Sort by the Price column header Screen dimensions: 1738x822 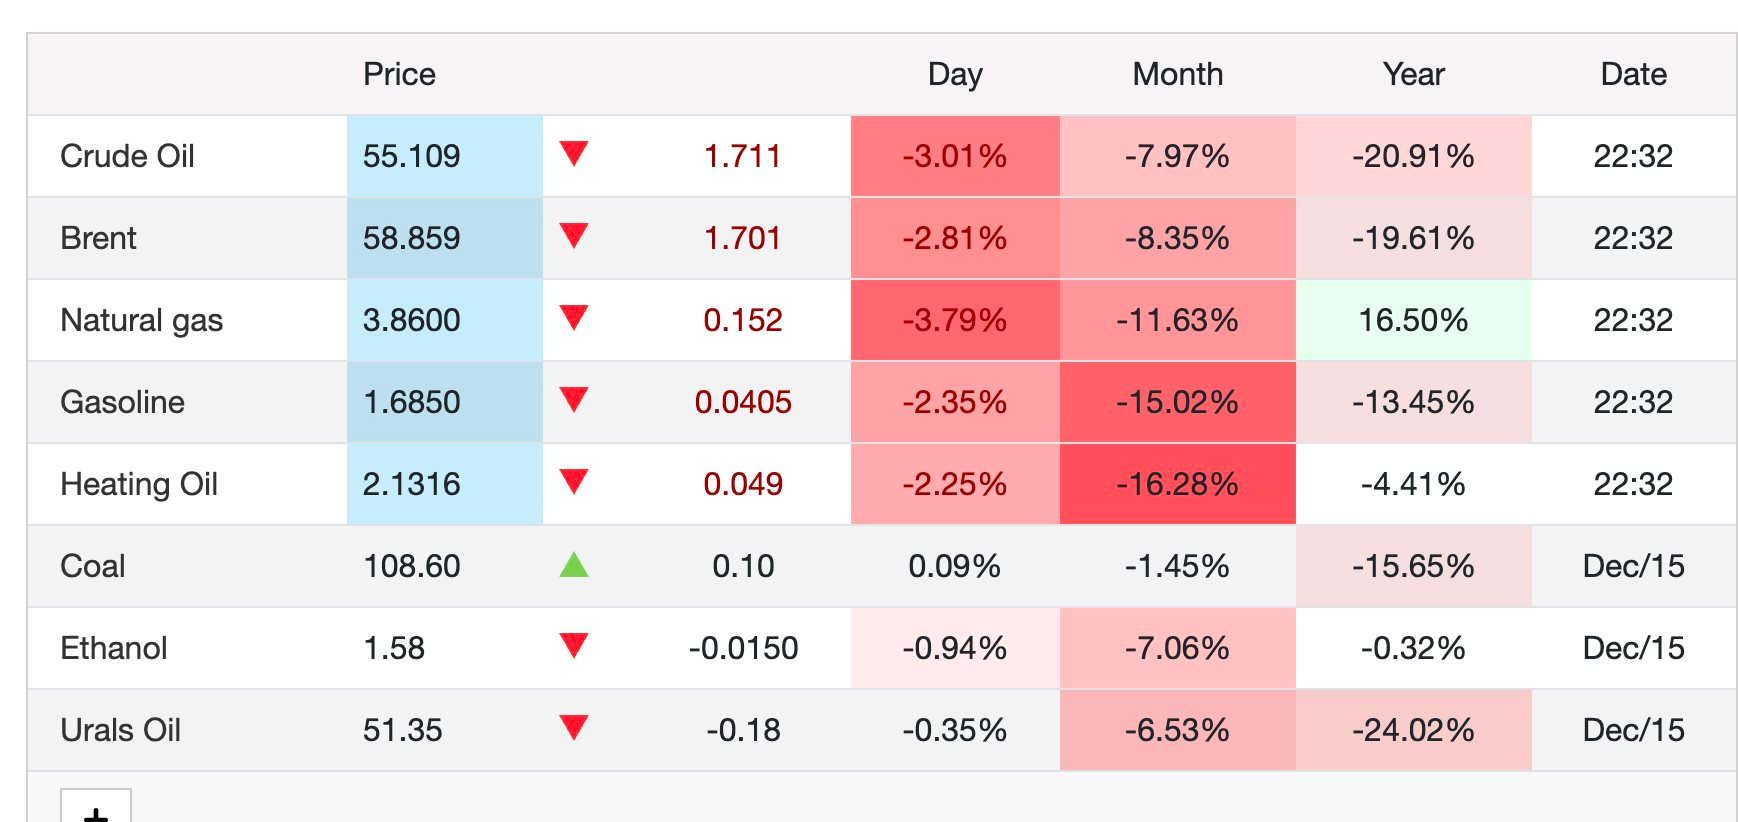399,74
